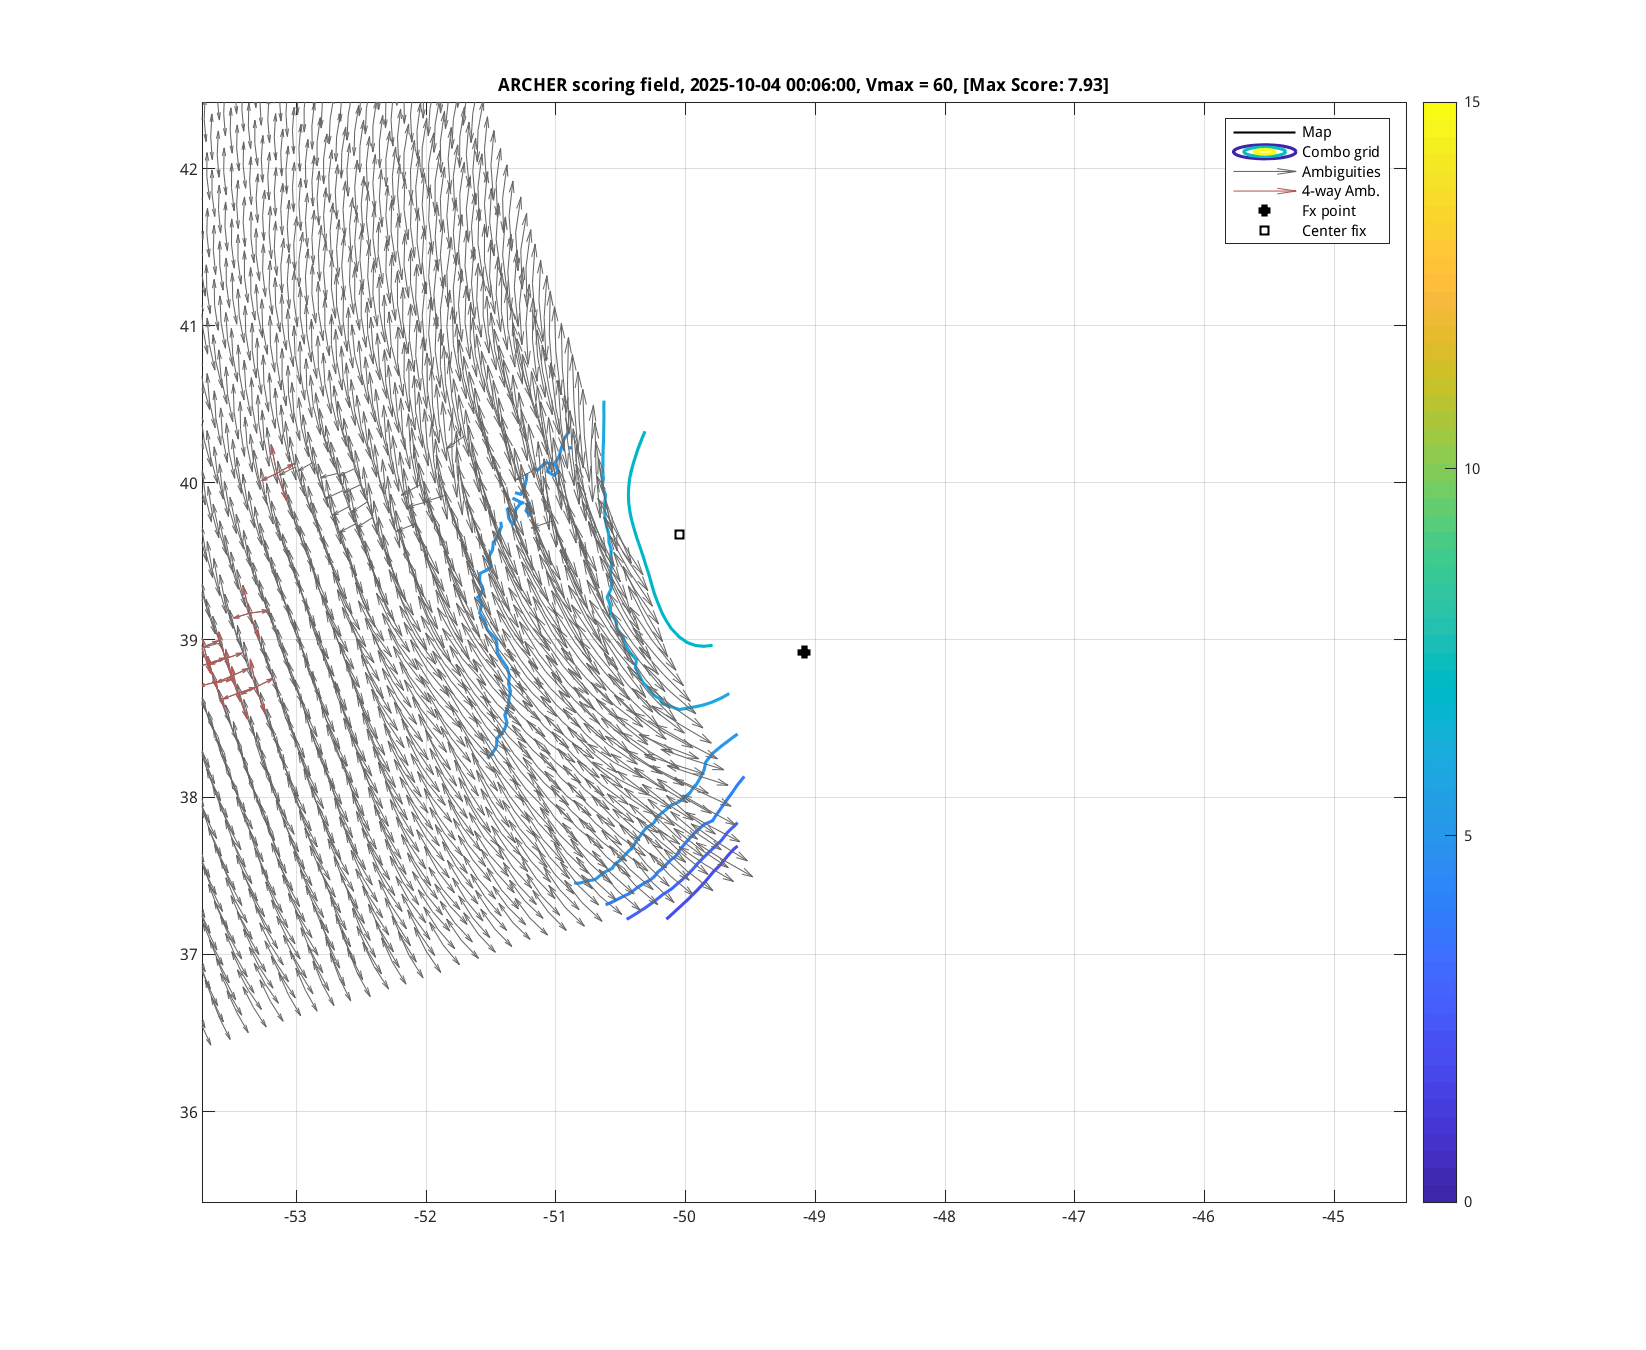Select the plot title ARCHER scoring field
The height and width of the screenshot is (1350, 1646).
coord(802,85)
